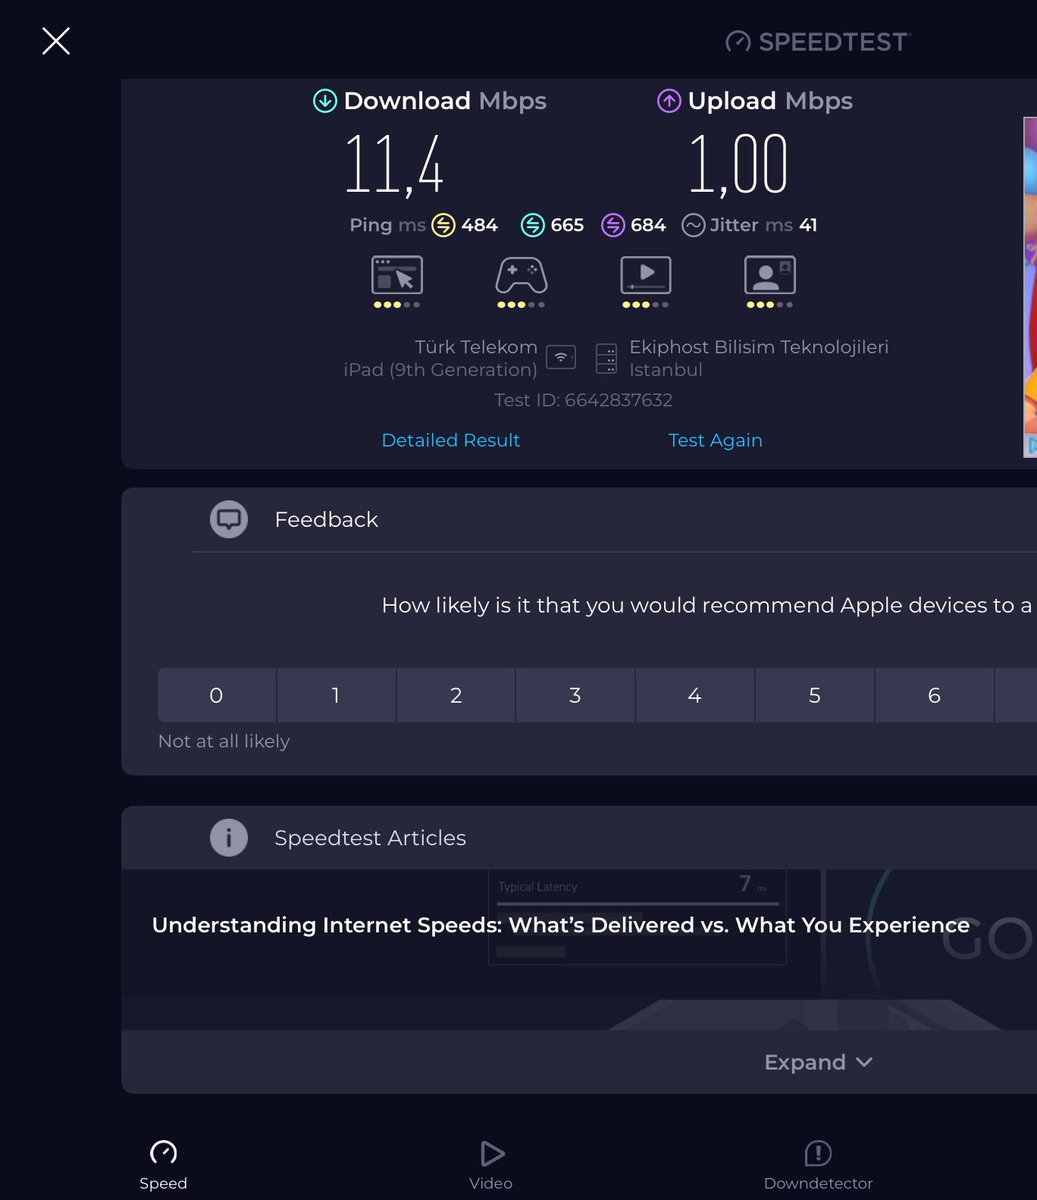The image size is (1037, 1200).
Task: Rate 0 on the recommendation scale
Action: click(217, 695)
